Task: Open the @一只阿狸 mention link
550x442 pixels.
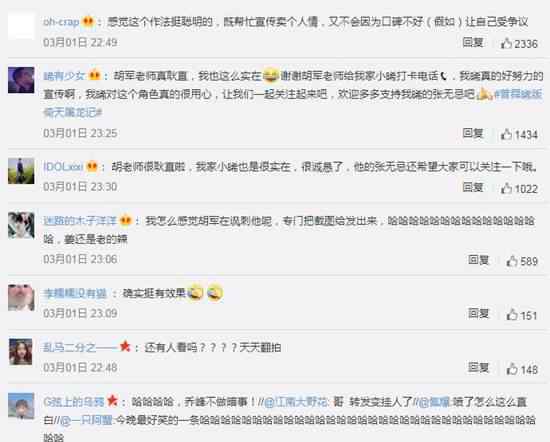Action: point(86,420)
